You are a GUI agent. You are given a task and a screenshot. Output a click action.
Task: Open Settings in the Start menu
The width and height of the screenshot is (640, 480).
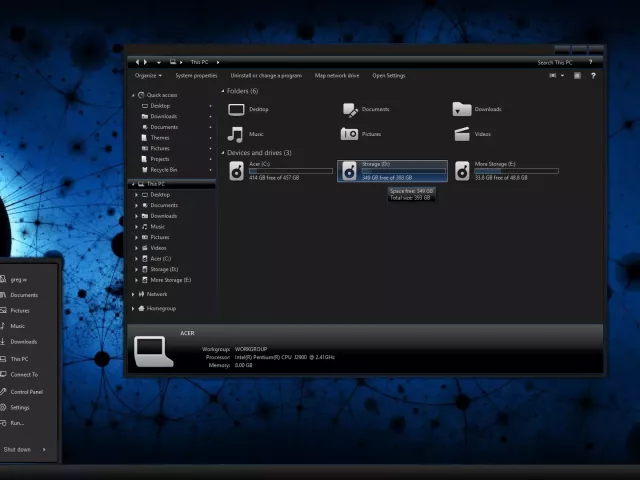pos(20,407)
